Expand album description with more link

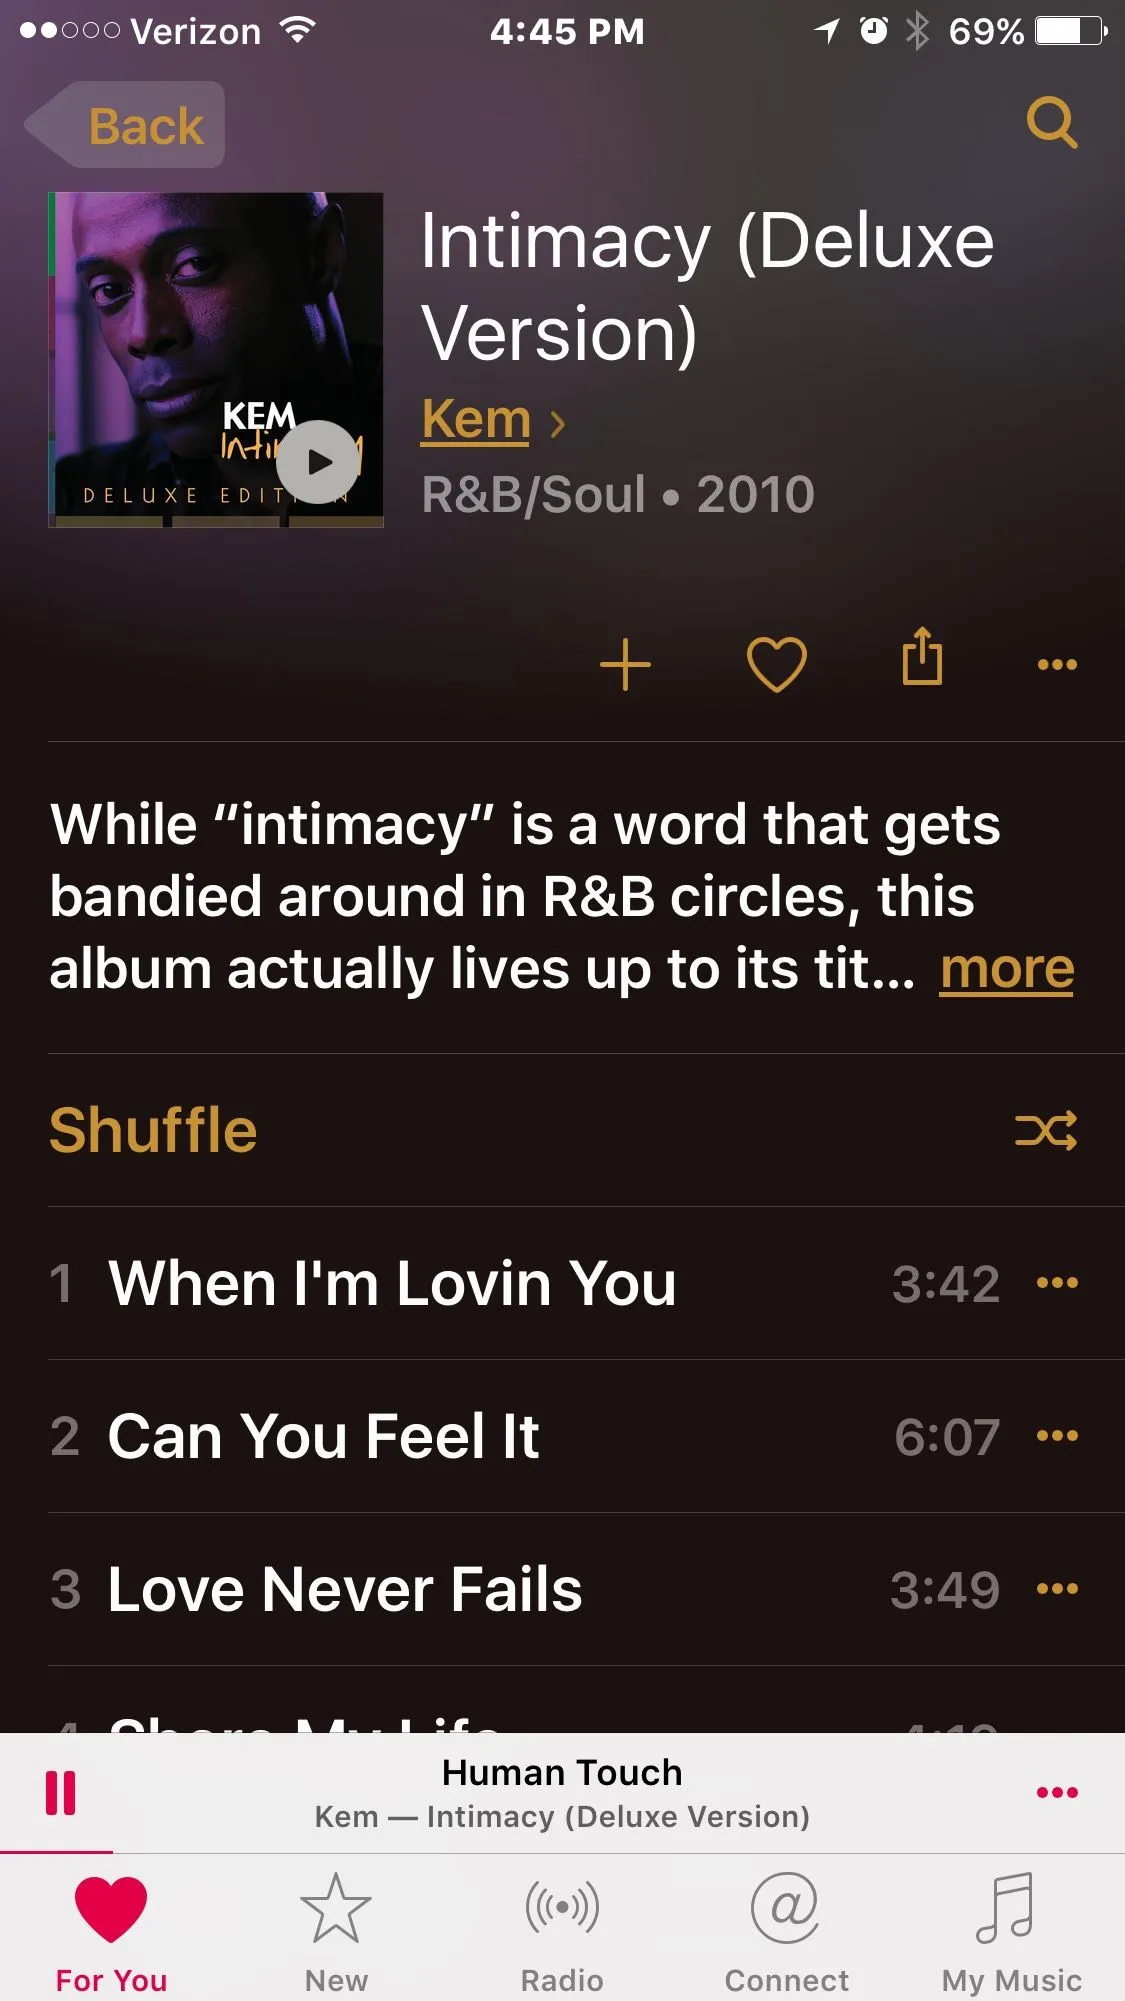pyautogui.click(x=1007, y=969)
